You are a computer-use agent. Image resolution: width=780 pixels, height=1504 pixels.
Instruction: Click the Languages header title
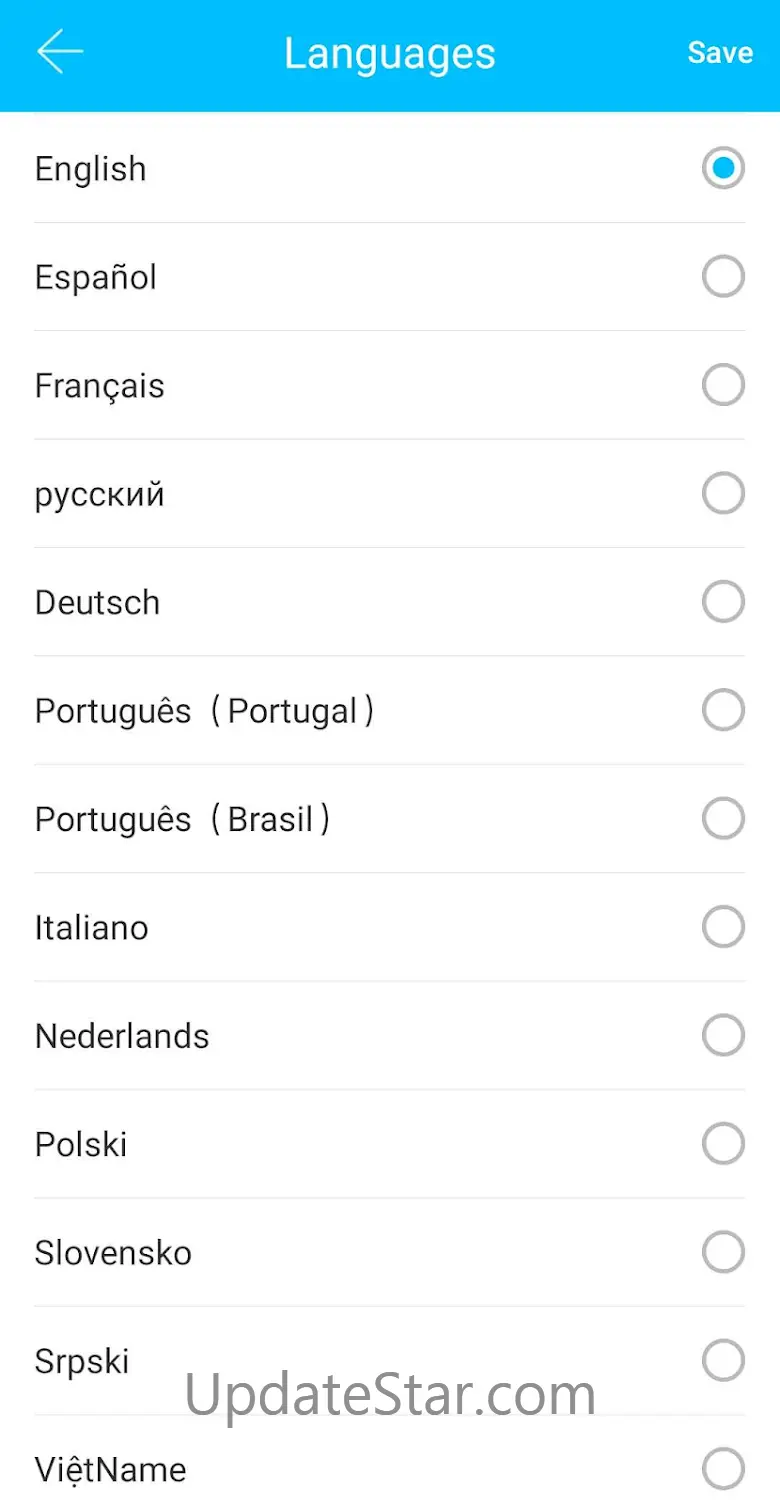tap(389, 53)
